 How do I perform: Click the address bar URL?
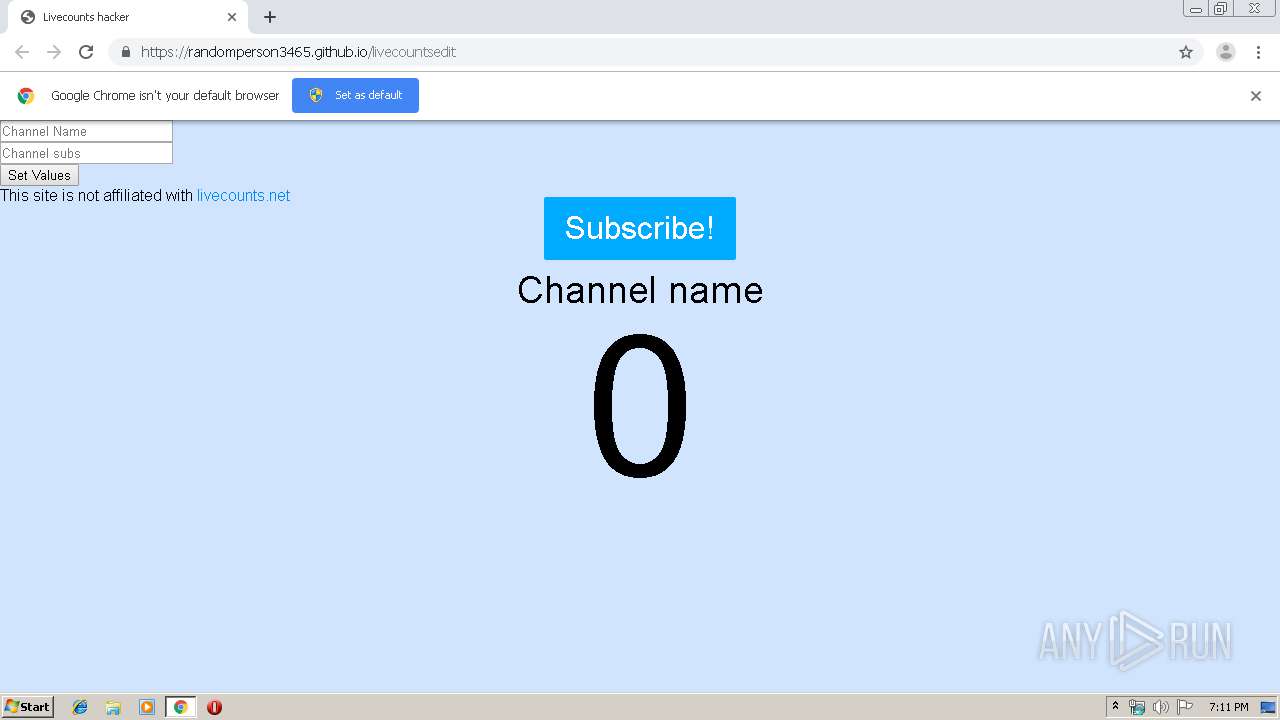(x=298, y=52)
